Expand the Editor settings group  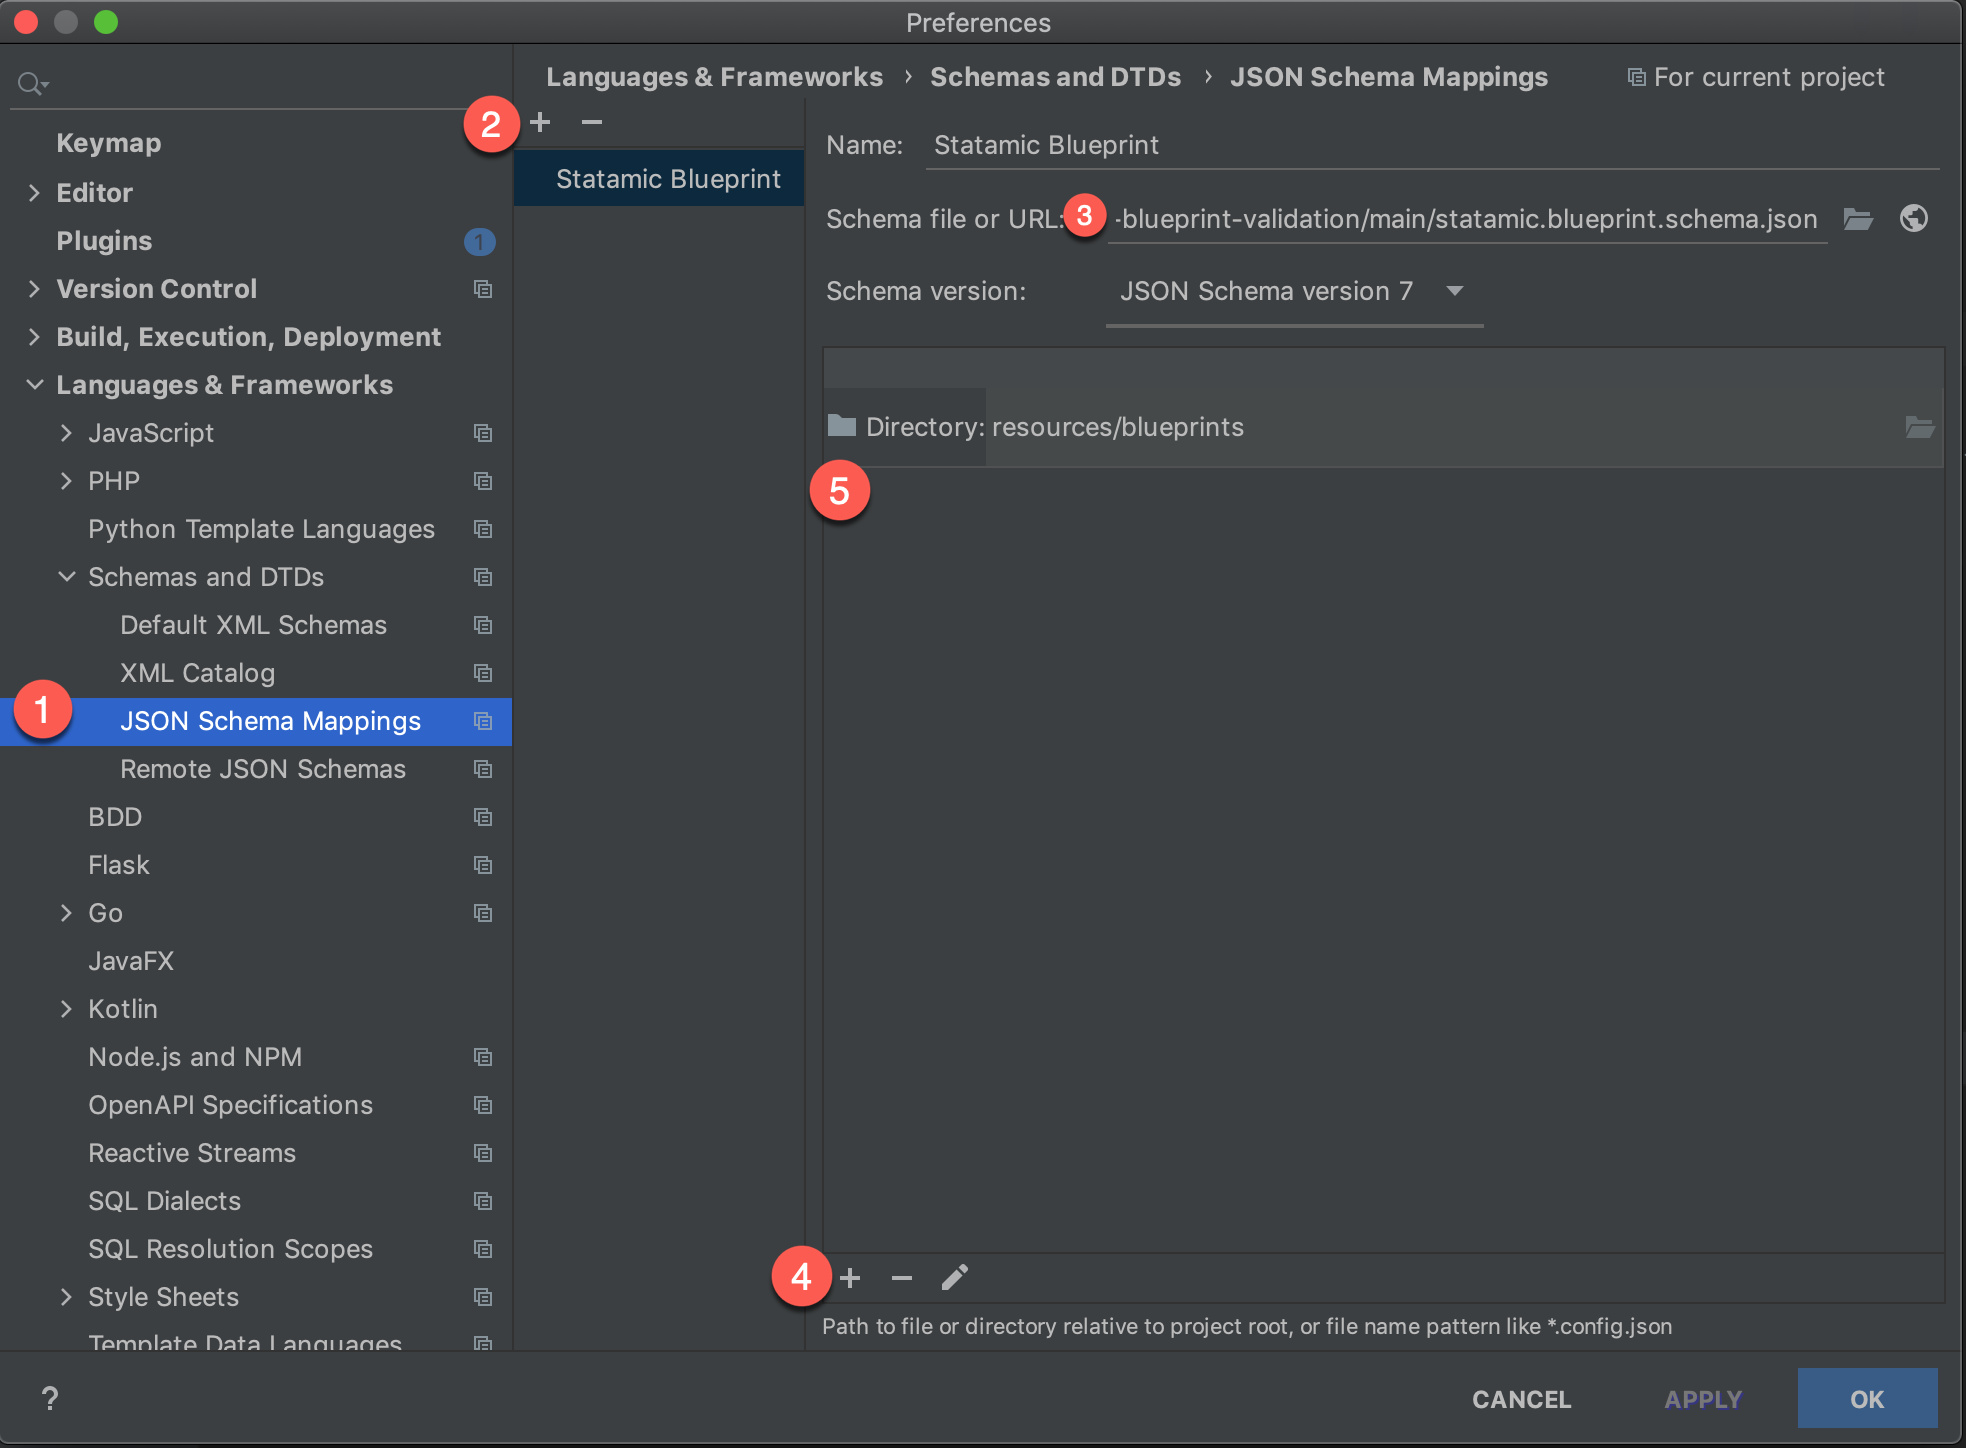click(x=35, y=193)
